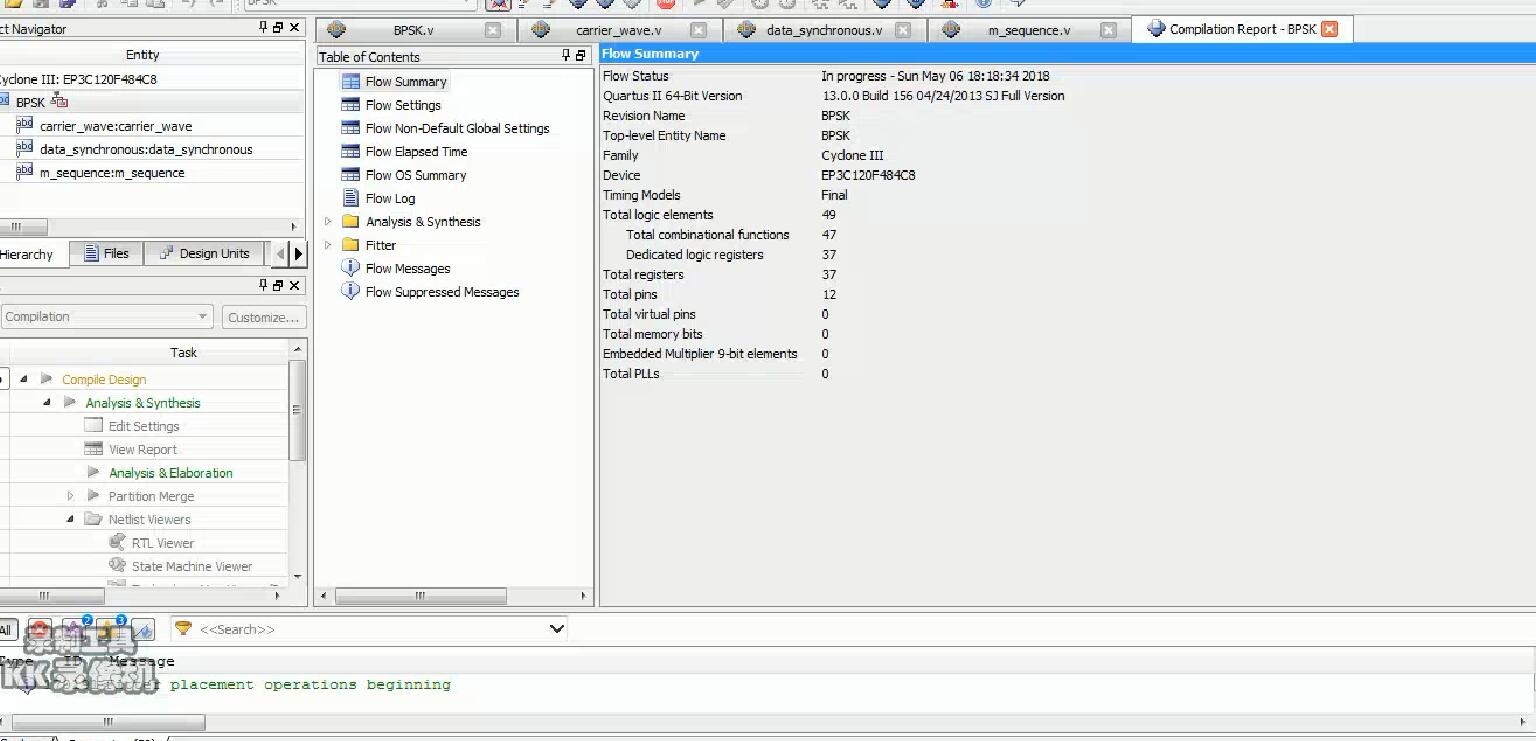This screenshot has height=741, width=1536.
Task: Float the Tasks panel
Action: (278, 285)
